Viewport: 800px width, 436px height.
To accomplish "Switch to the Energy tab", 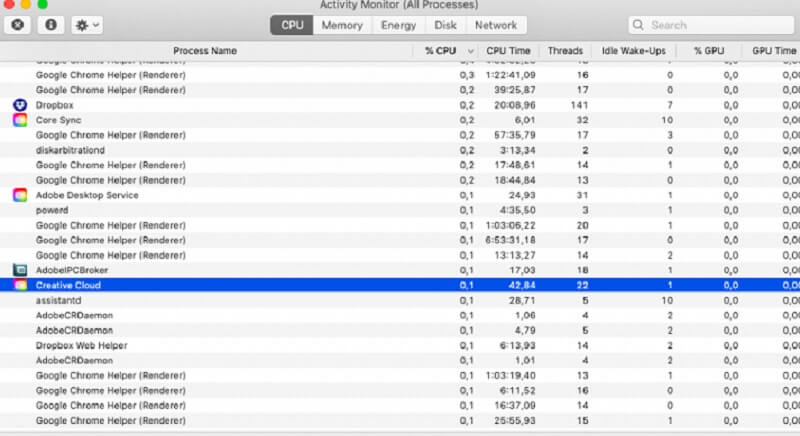I will (x=398, y=25).
